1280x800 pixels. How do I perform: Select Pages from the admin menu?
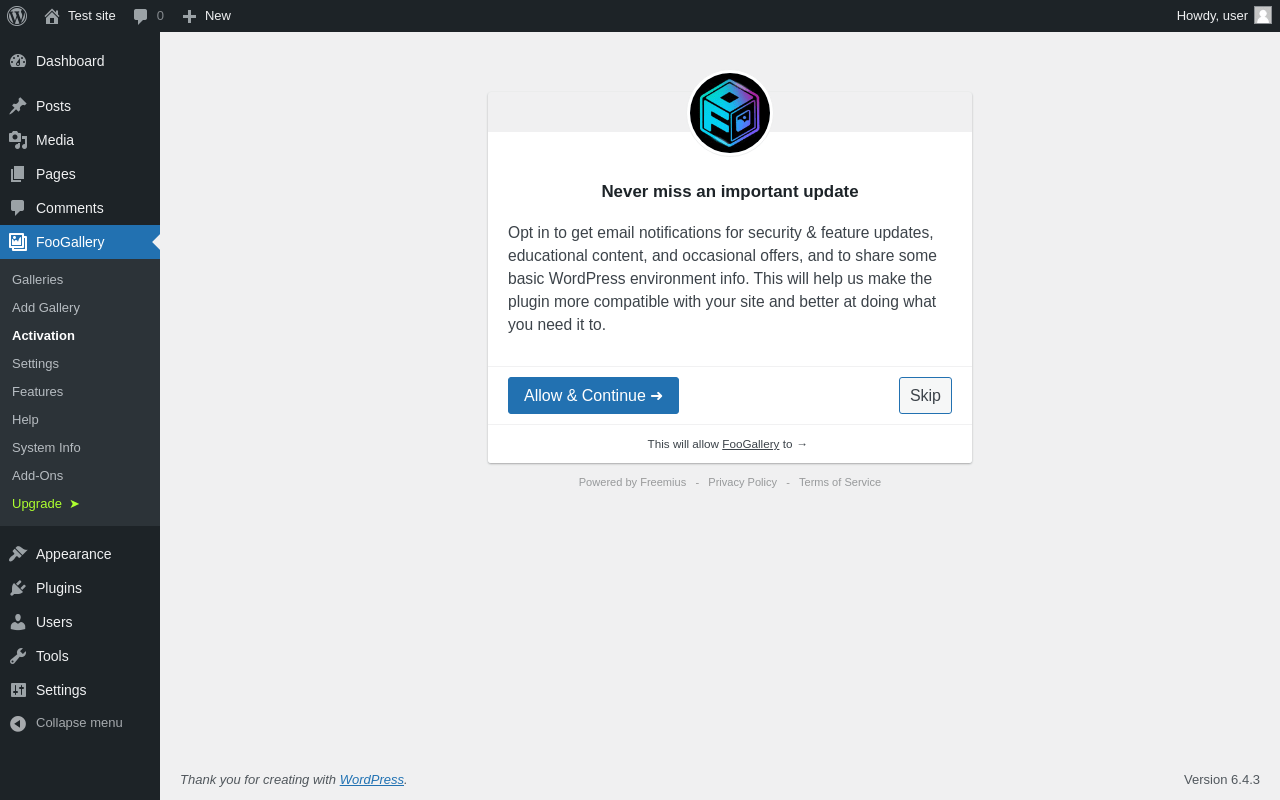80,174
